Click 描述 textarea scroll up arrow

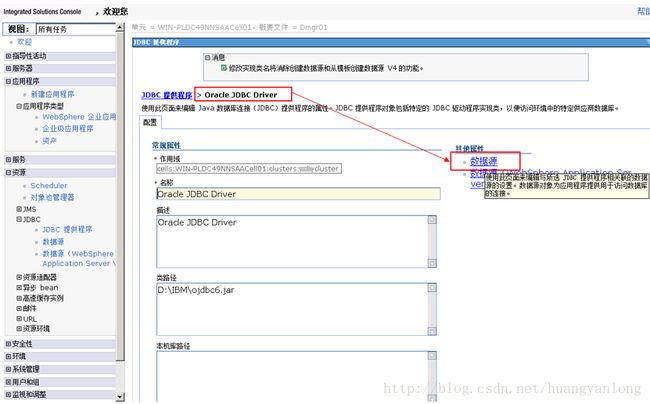[x=432, y=220]
